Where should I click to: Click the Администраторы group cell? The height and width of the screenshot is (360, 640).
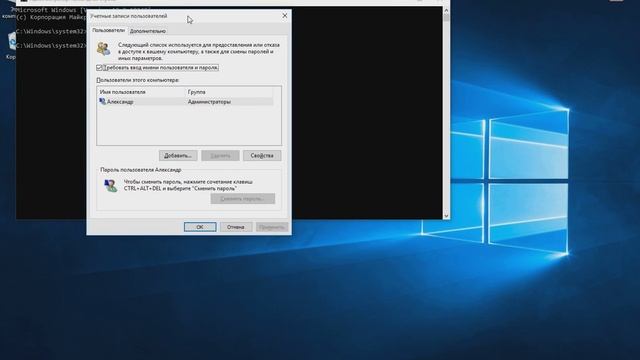[209, 102]
